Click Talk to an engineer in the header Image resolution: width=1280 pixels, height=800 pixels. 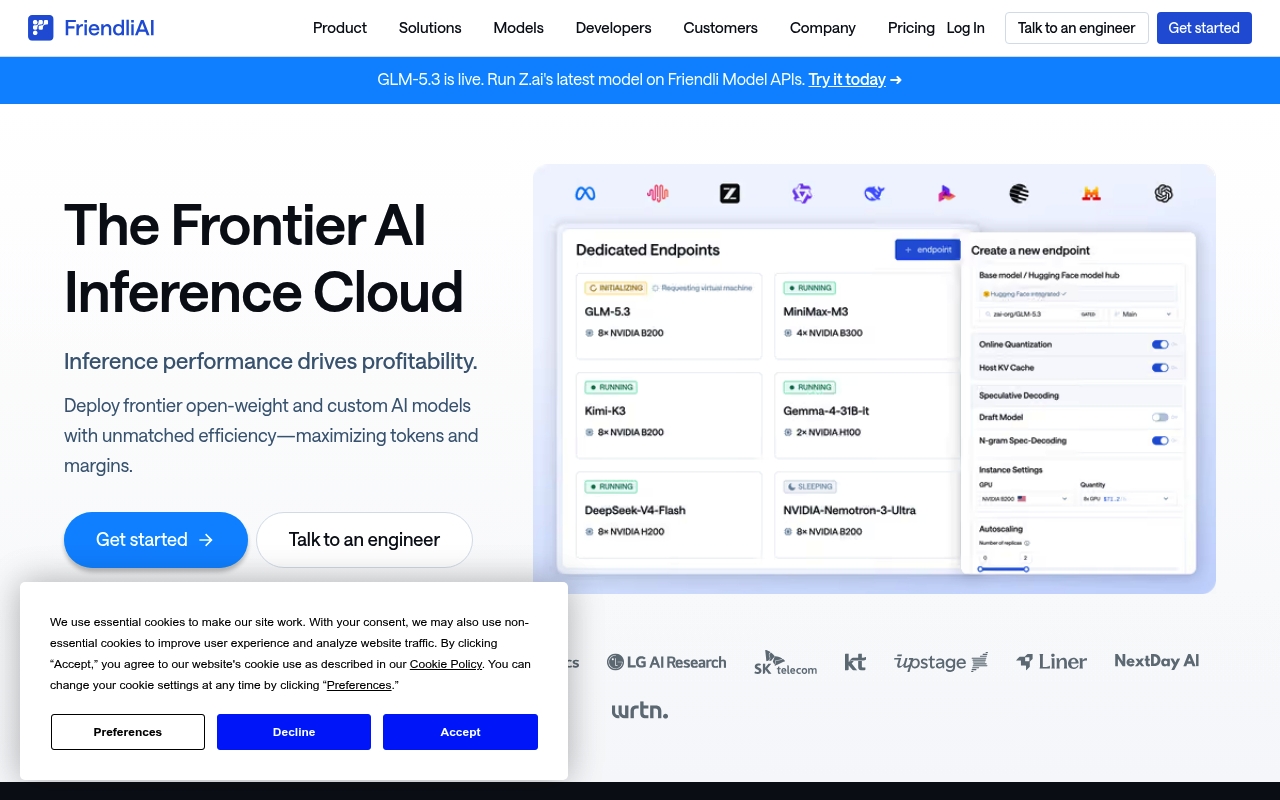(x=1077, y=28)
